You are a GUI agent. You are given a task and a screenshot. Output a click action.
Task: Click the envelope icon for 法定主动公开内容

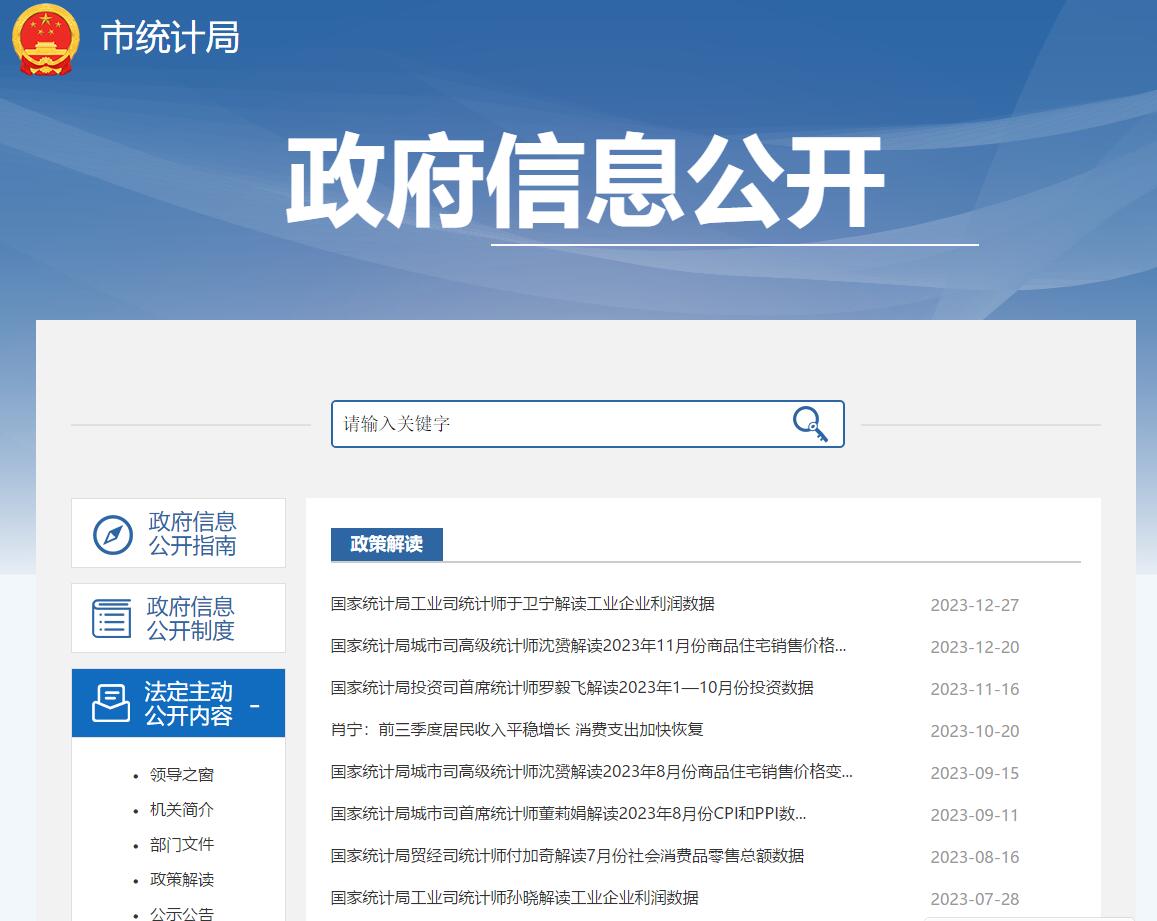click(111, 703)
